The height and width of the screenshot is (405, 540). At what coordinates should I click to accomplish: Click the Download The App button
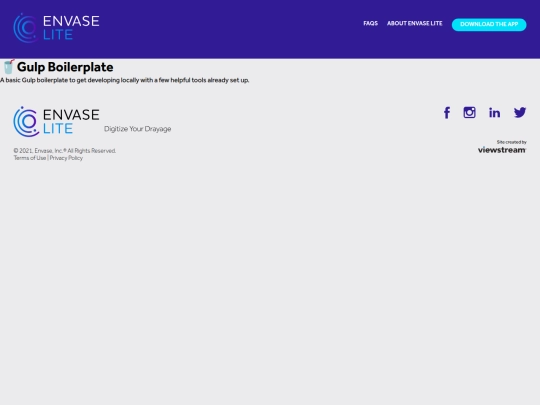point(489,24)
